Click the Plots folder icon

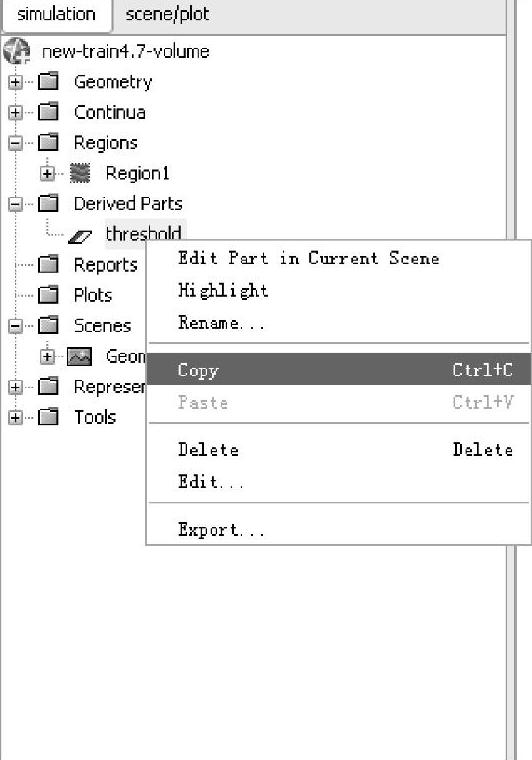(x=48, y=295)
